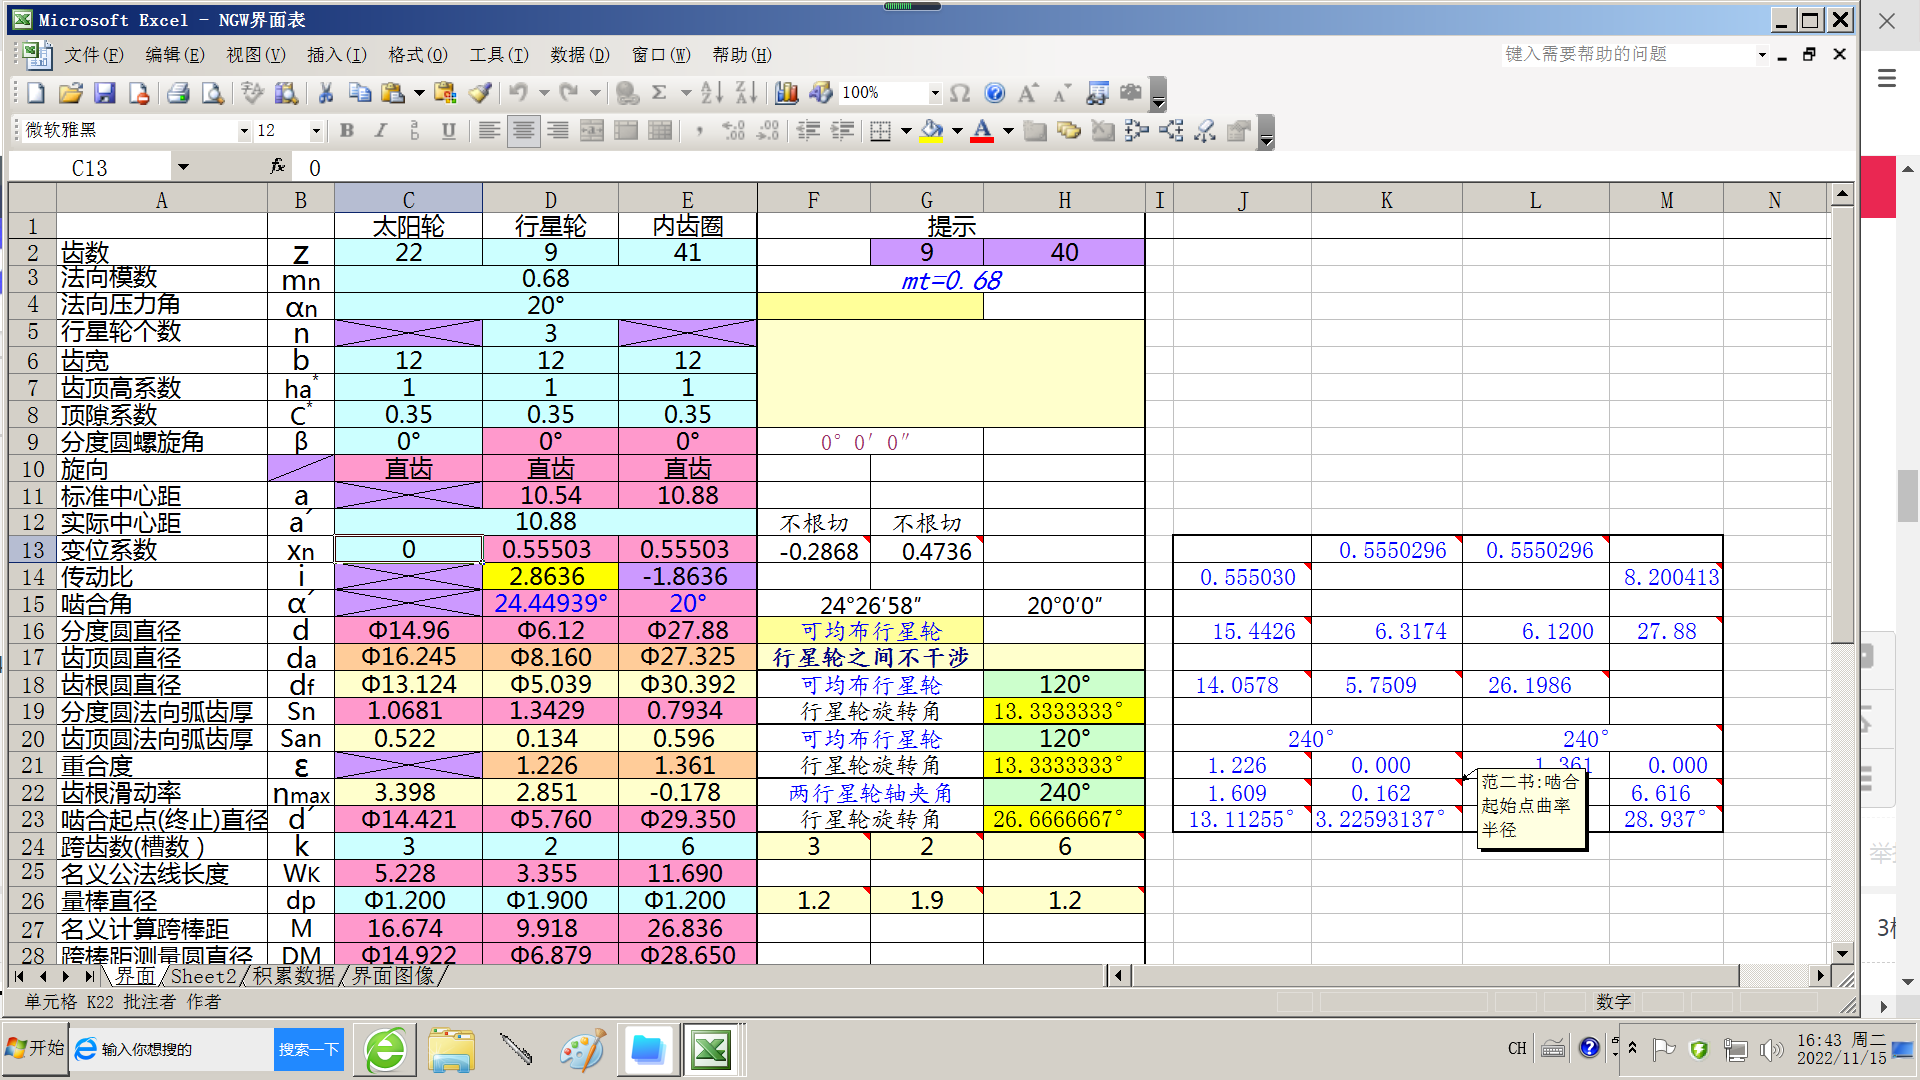Open the 视图(V) menu
Screen dimensions: 1920x1080
(255, 55)
